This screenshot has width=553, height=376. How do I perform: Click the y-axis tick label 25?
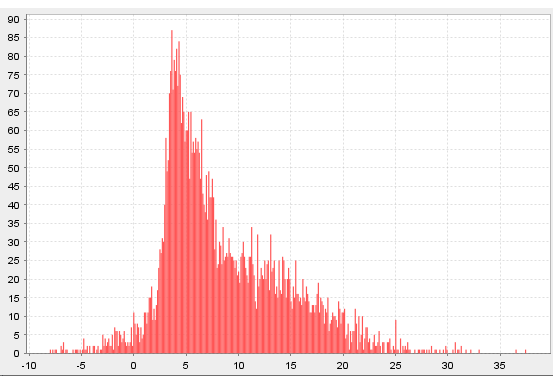pos(13,261)
